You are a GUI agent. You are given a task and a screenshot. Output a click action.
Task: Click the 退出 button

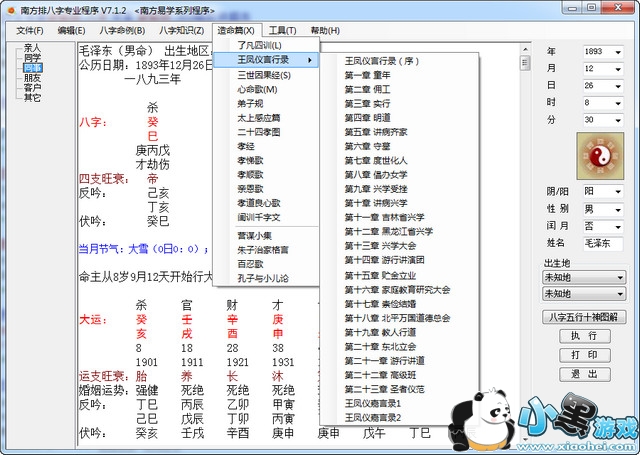click(x=584, y=374)
